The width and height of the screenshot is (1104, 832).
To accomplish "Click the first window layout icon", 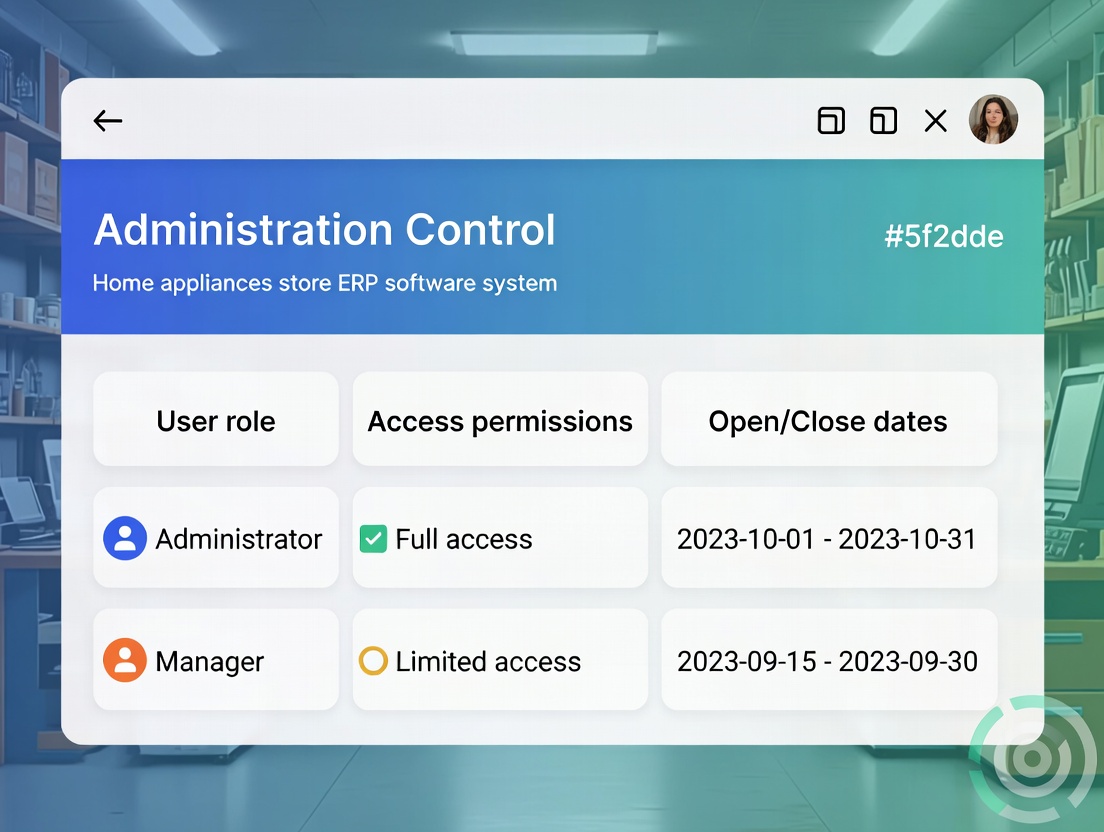I will pyautogui.click(x=831, y=121).
